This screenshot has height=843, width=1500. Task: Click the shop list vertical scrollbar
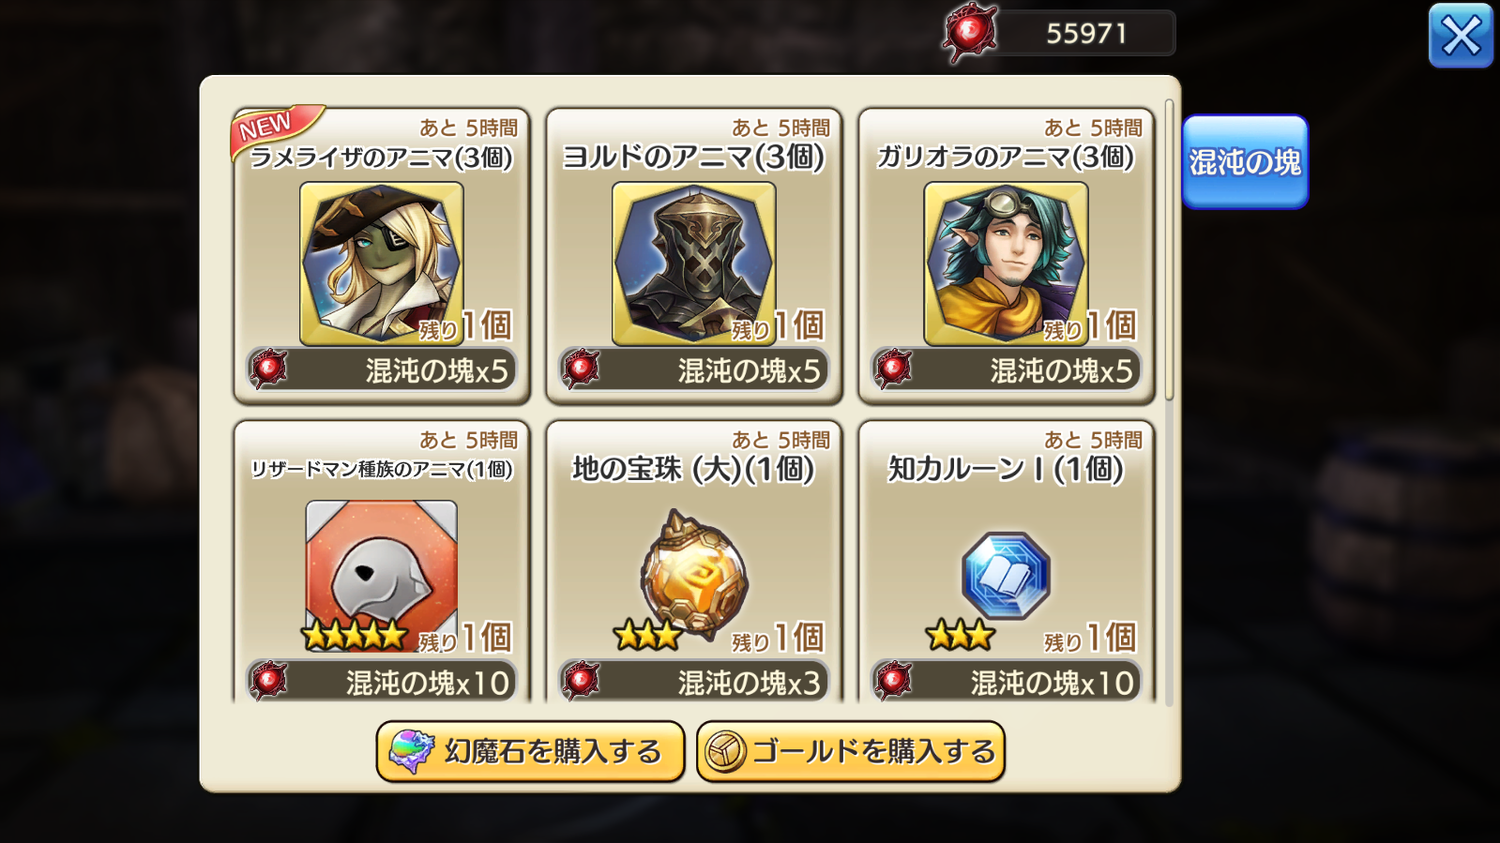(x=1169, y=250)
